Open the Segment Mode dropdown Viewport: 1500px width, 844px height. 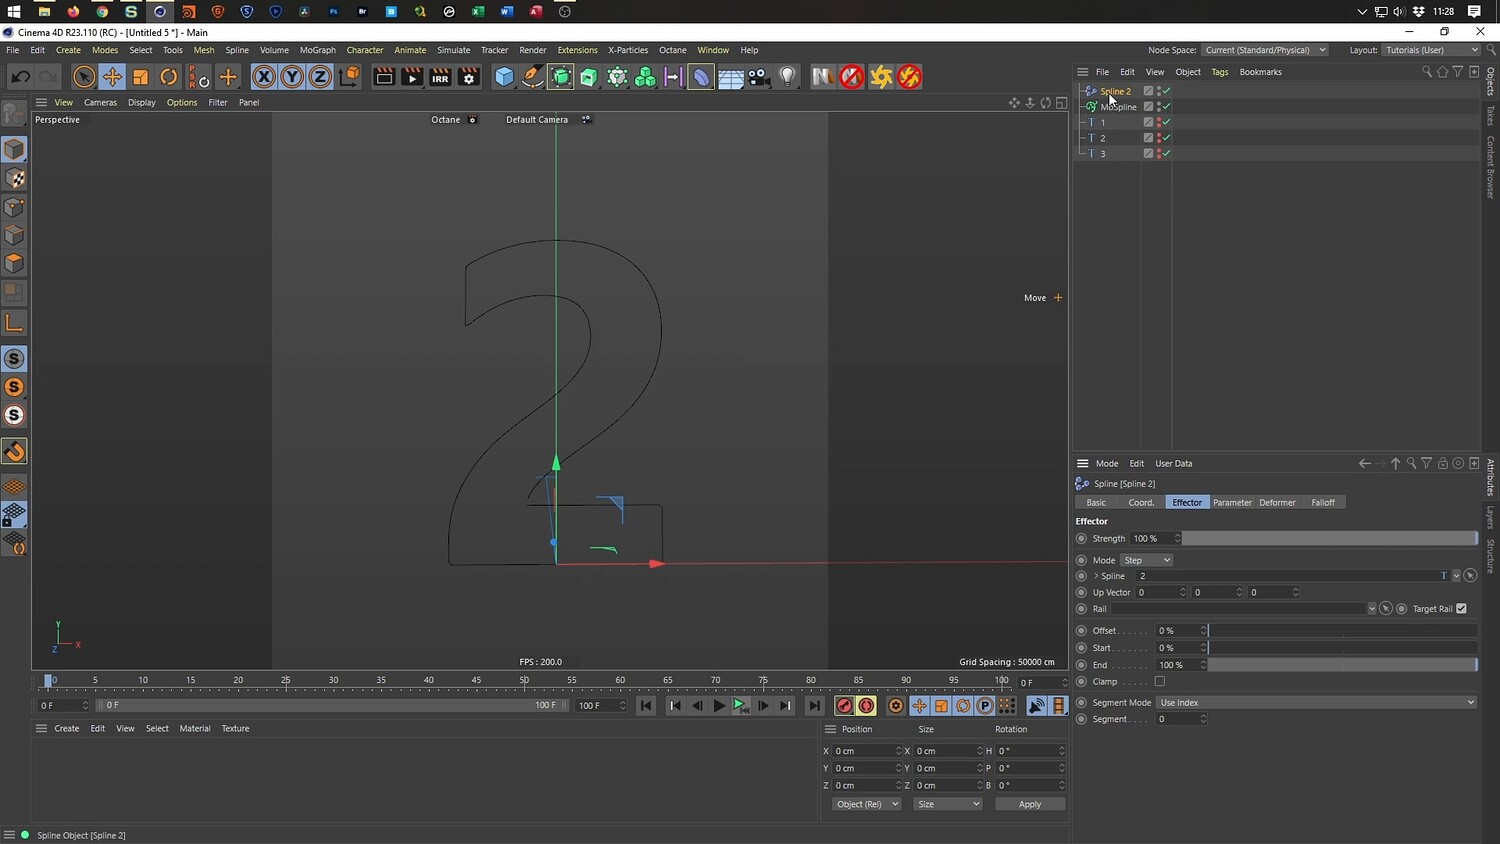pos(1316,703)
